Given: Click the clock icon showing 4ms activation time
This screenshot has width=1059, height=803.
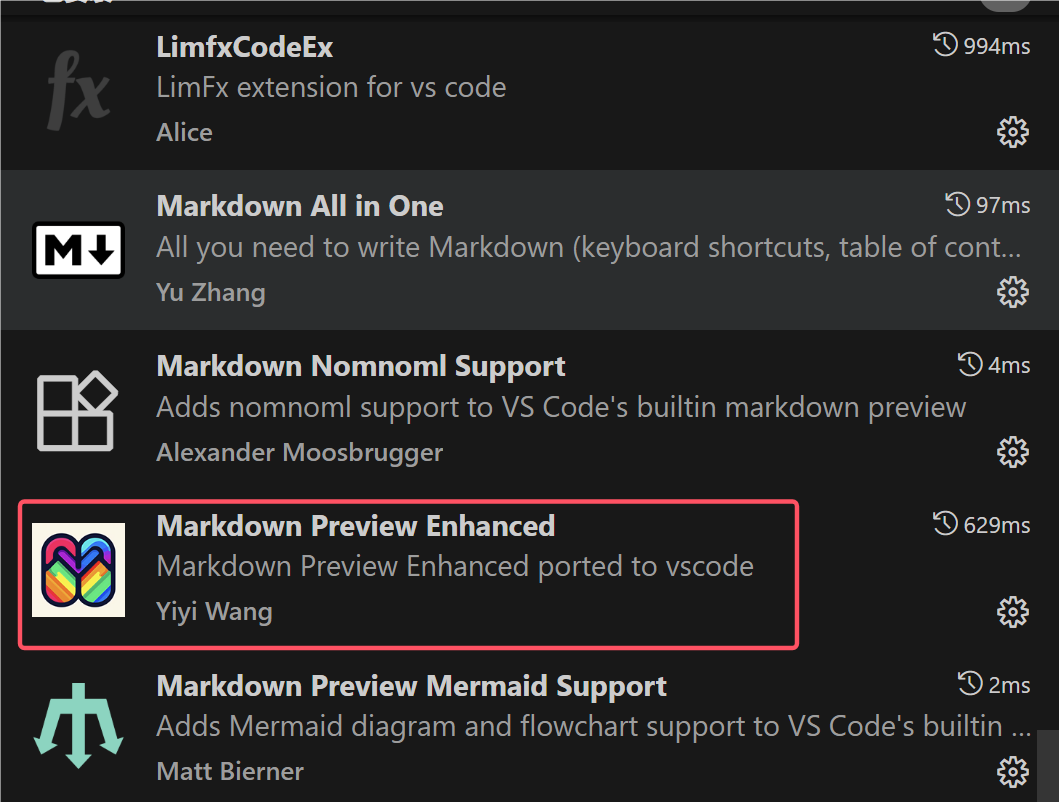Looking at the screenshot, I should pos(968,365).
